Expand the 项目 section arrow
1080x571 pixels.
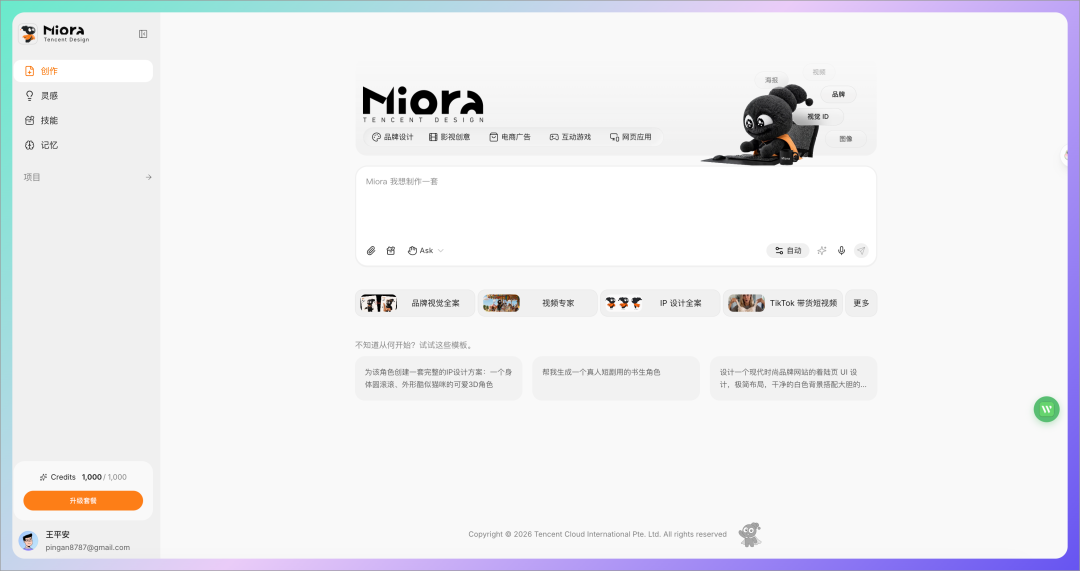tap(148, 177)
